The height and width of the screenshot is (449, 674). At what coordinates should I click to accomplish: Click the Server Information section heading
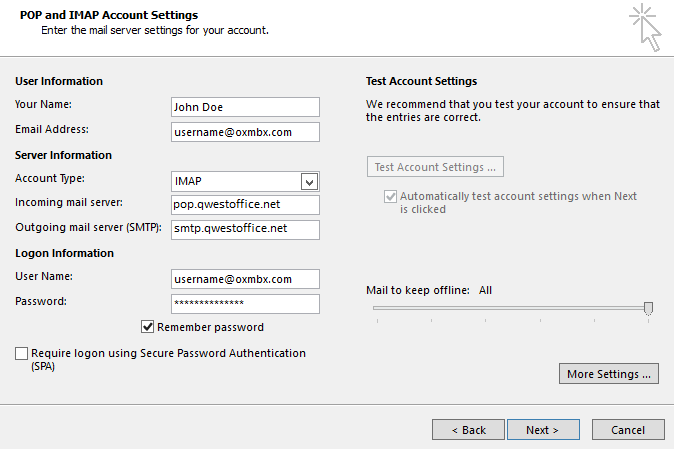(x=63, y=155)
